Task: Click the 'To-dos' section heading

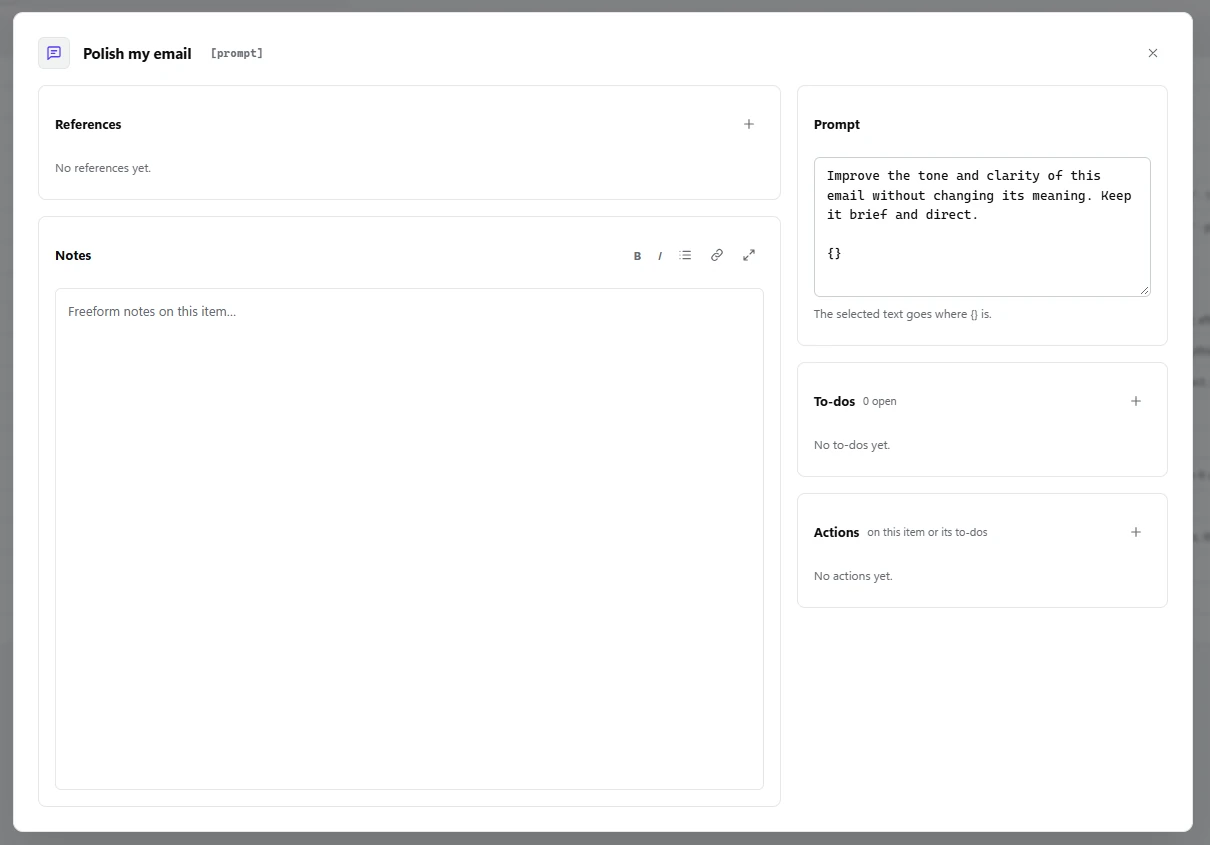Action: coord(835,402)
